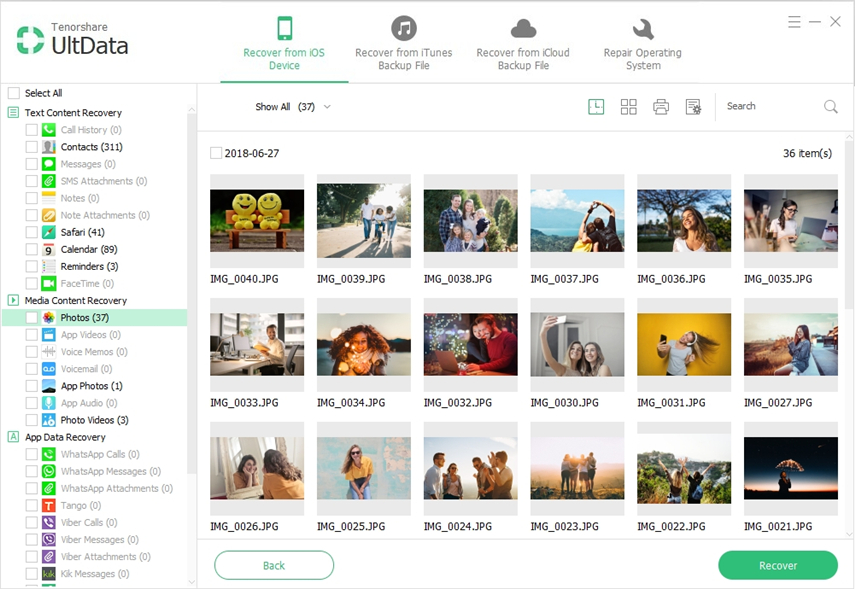Click the Contacts icon
Image resolution: width=855 pixels, height=589 pixels.
[49, 147]
